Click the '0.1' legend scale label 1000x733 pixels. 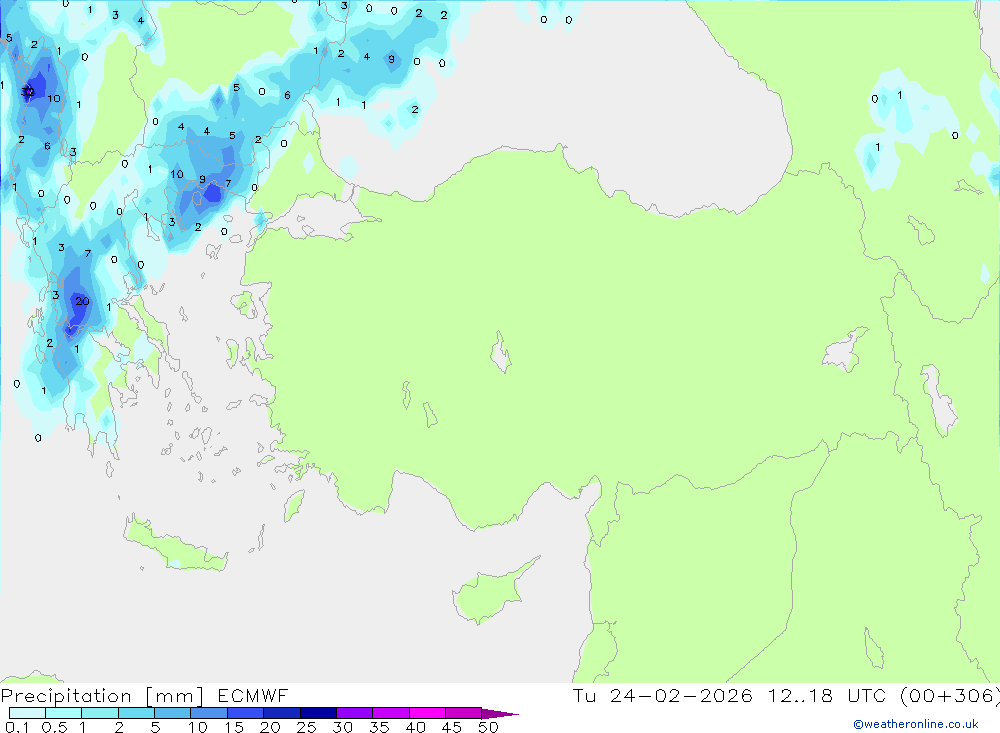coord(17,727)
